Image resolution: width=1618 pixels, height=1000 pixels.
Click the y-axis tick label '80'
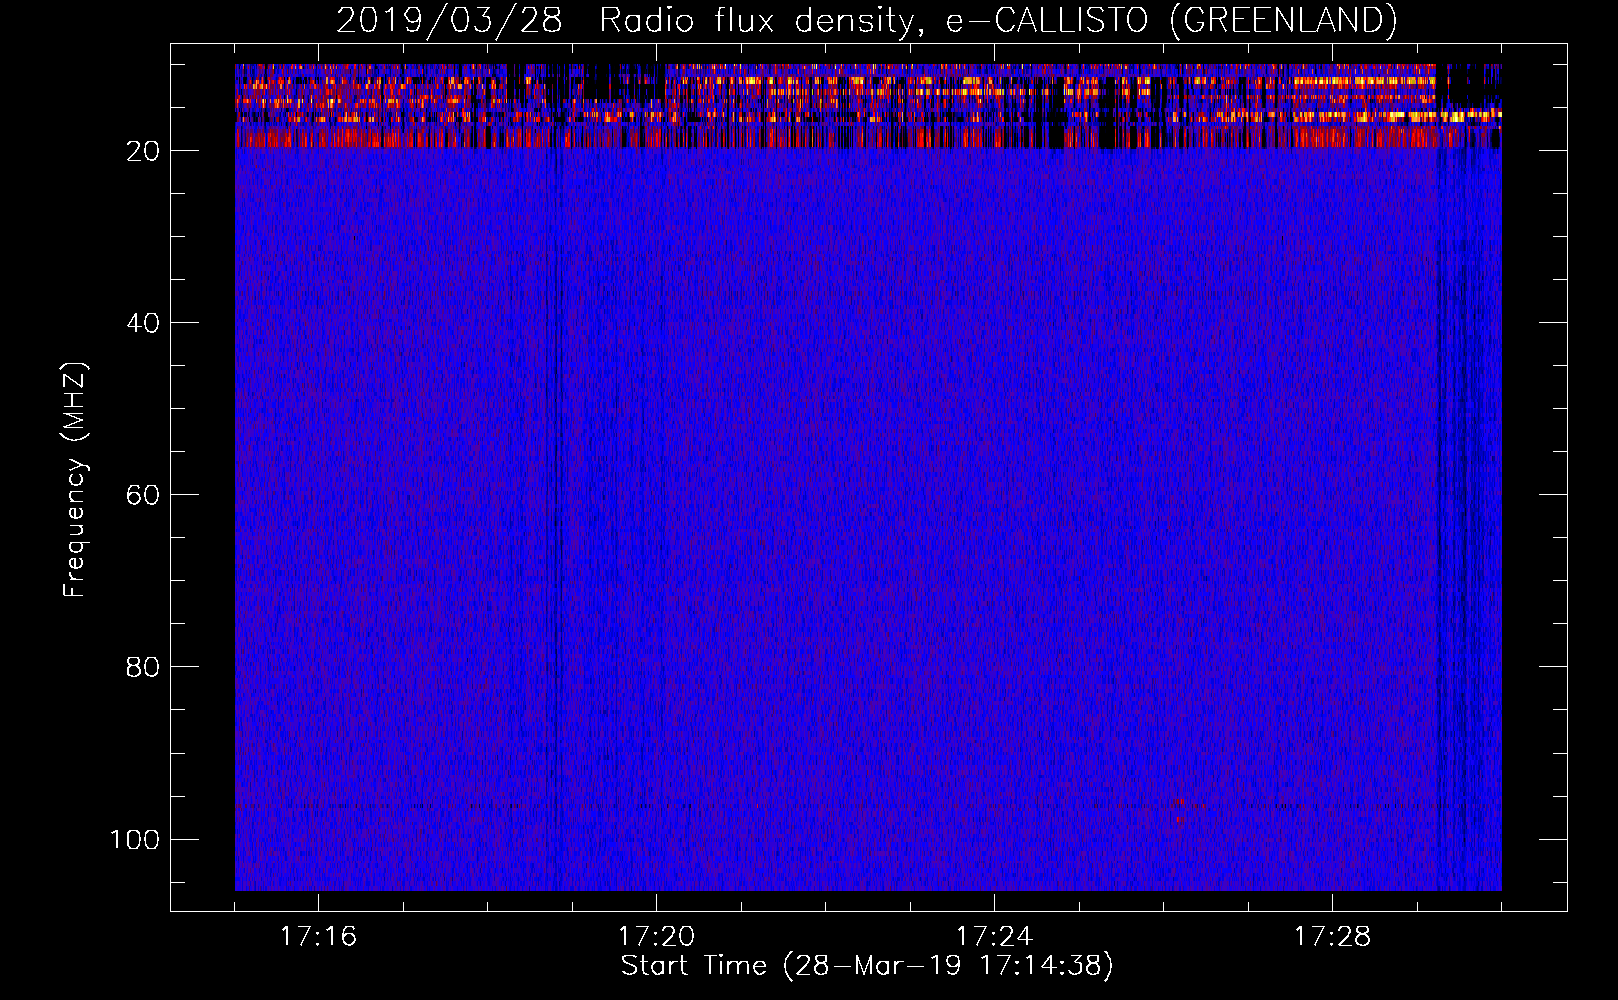coord(144,667)
